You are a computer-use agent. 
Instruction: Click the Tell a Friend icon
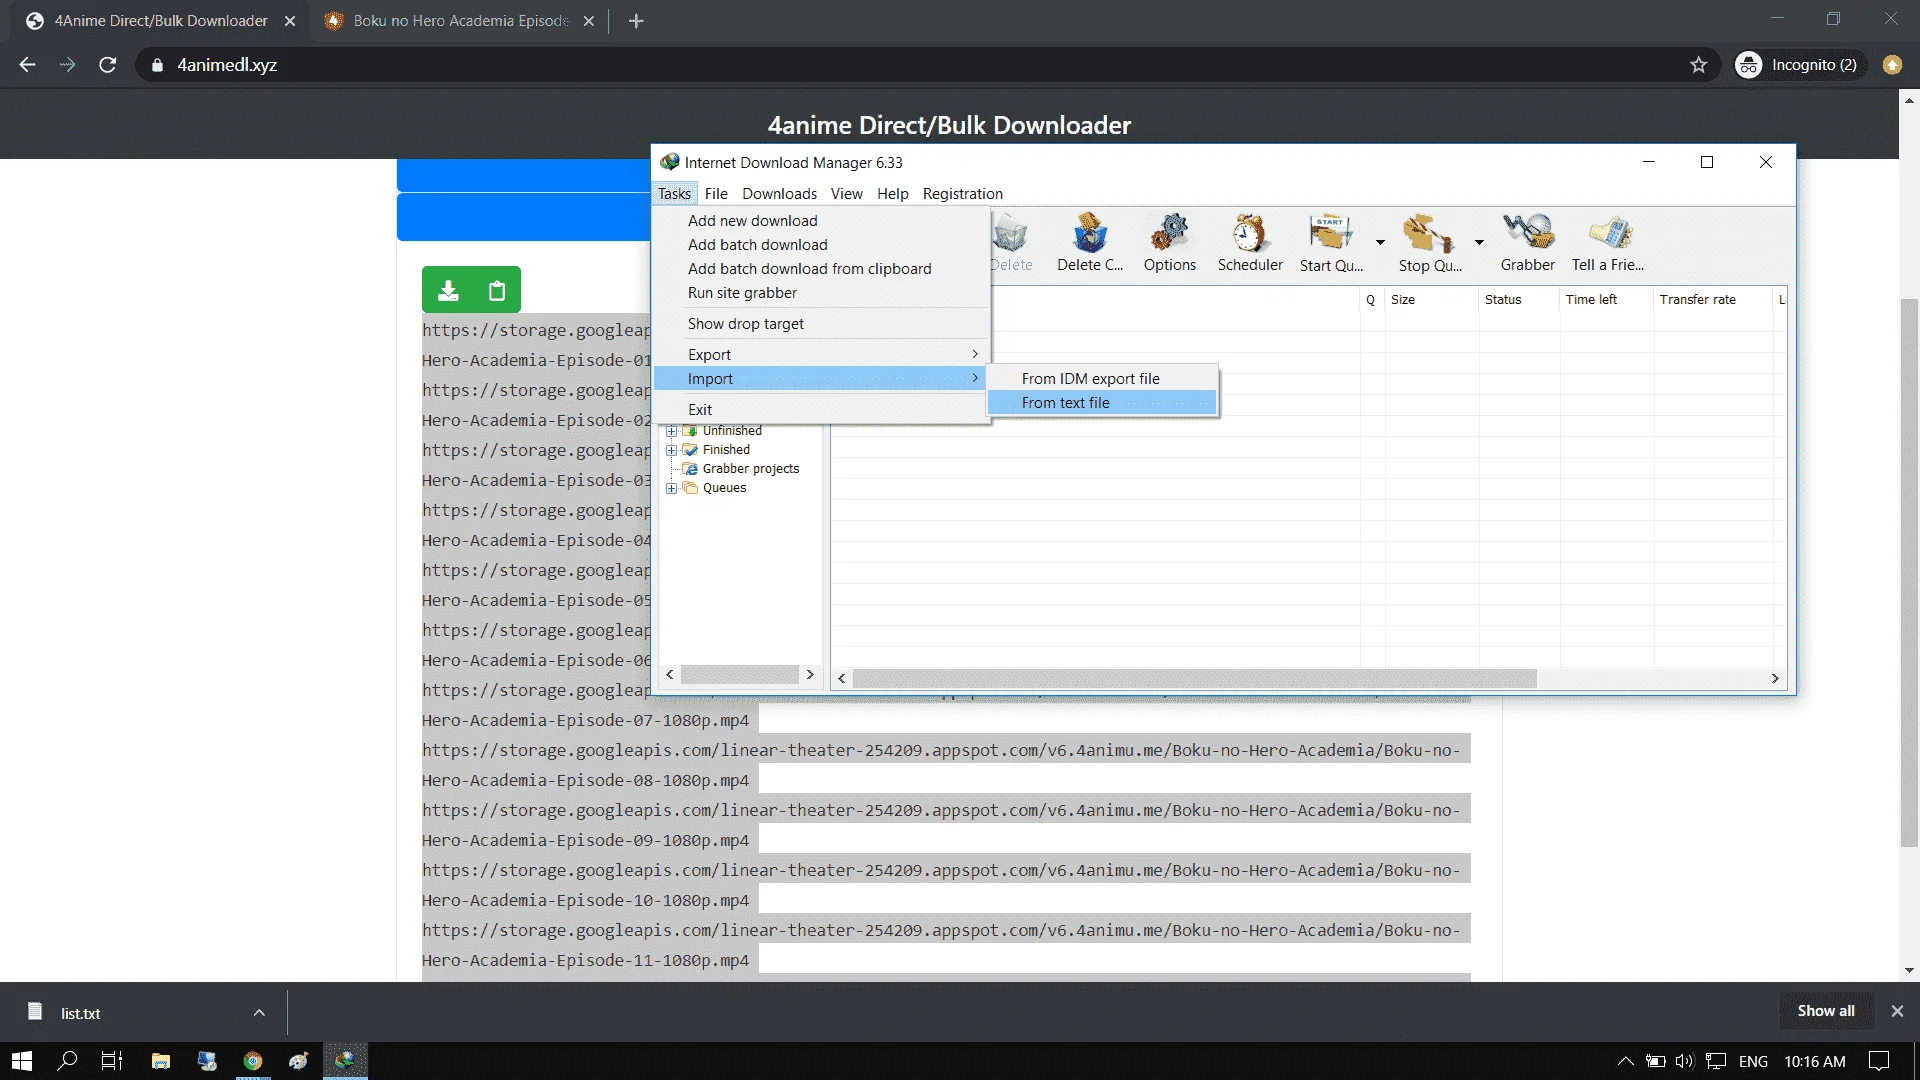(1608, 243)
